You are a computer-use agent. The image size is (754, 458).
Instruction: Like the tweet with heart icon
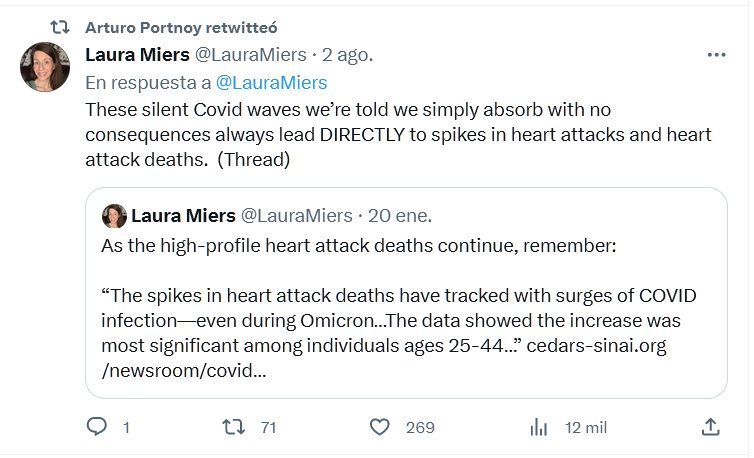tap(379, 427)
